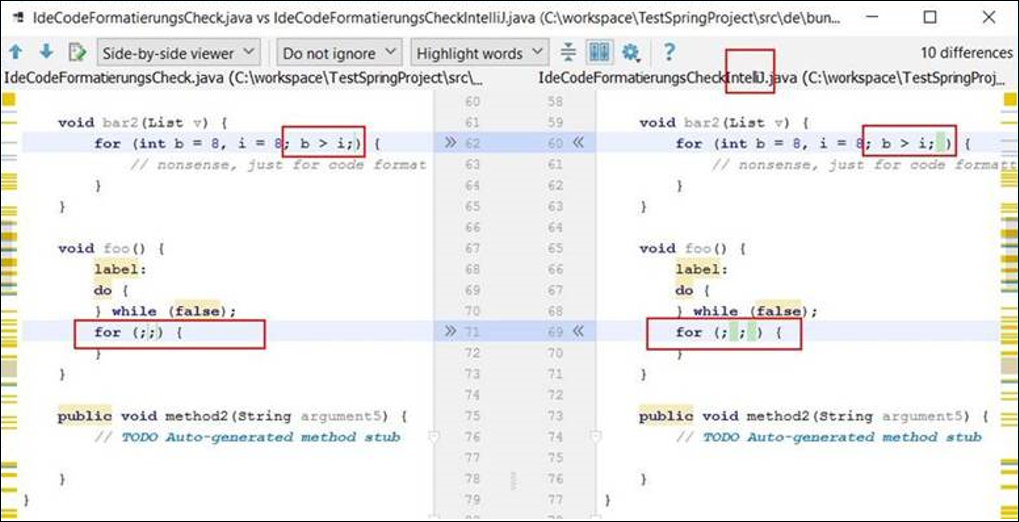Viewport: 1019px width, 522px height.
Task: Open the Highlight words dropdown
Action: 481,52
